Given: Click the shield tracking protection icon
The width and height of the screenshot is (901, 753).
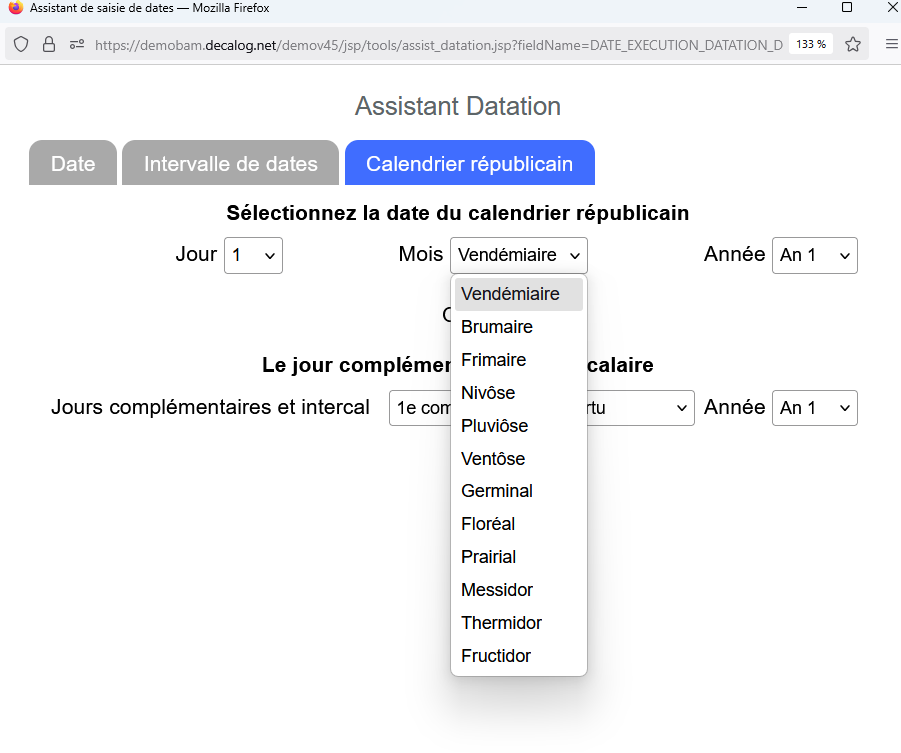Looking at the screenshot, I should (x=21, y=44).
